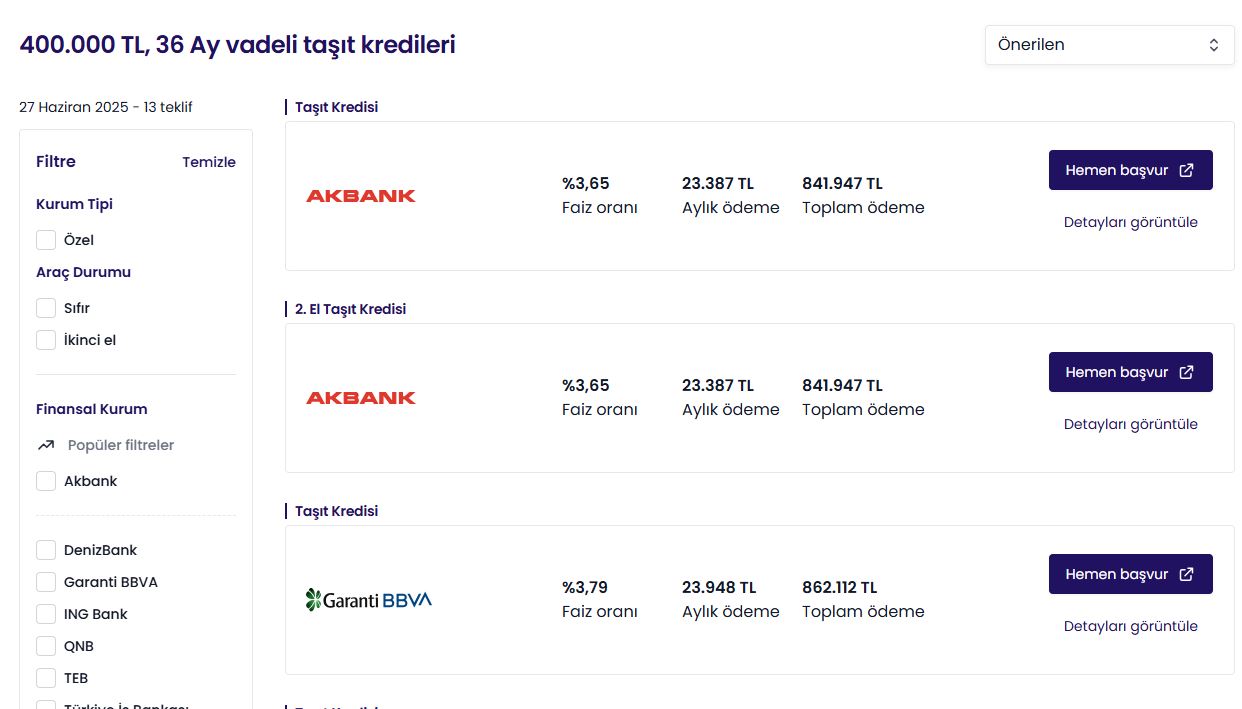1242x709 pixels.
Task: Click external link icon on first Hemen başvur
Action: pyautogui.click(x=1186, y=170)
